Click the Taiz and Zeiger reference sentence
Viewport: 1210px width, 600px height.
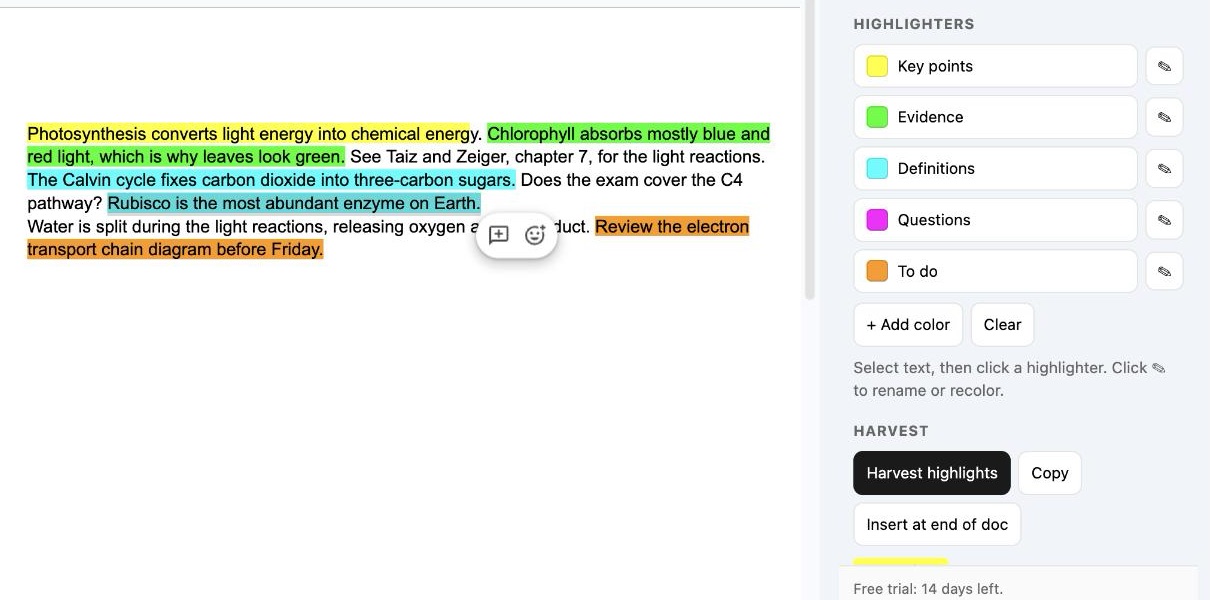click(557, 157)
